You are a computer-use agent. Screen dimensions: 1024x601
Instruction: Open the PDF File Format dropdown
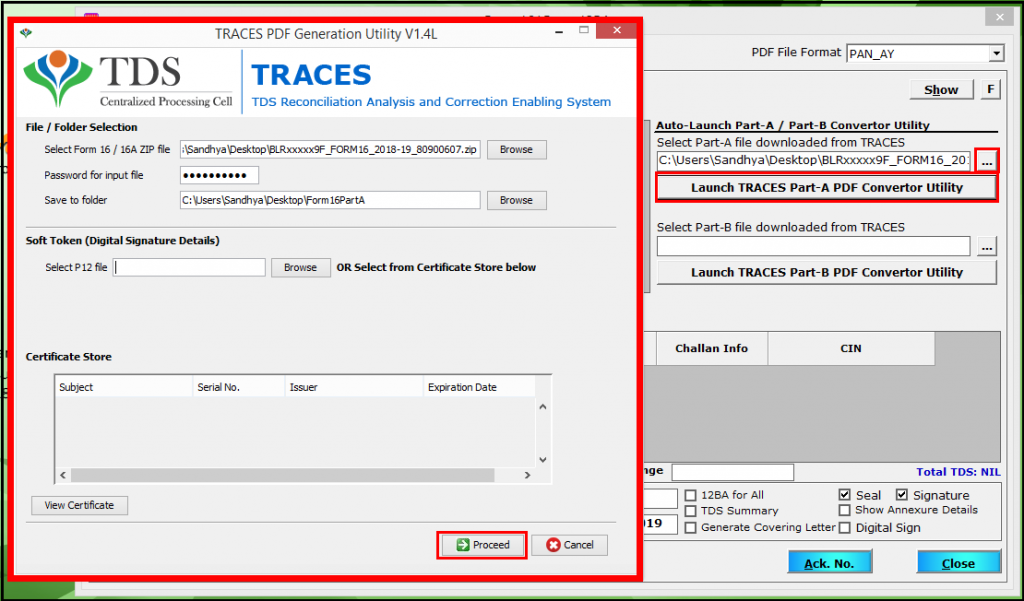point(996,54)
